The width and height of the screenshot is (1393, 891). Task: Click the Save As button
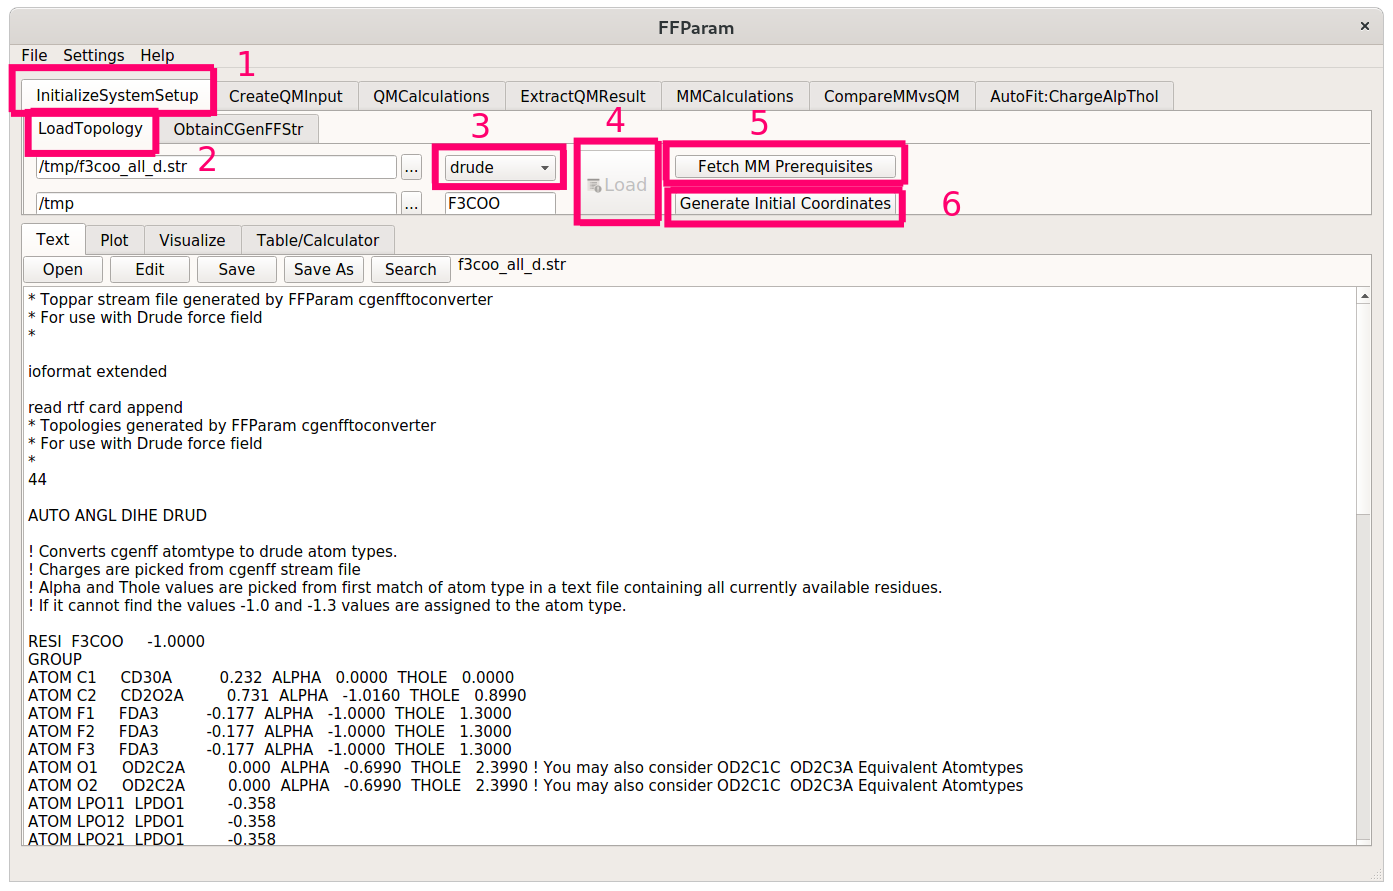point(324,269)
